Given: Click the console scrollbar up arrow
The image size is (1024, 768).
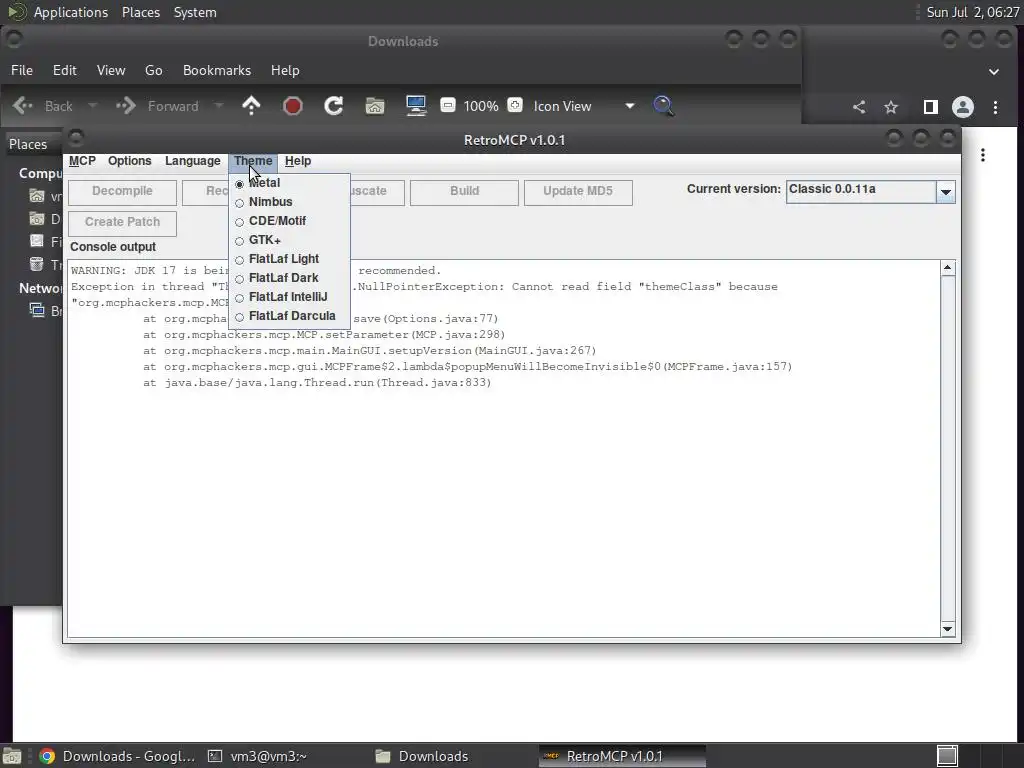Looking at the screenshot, I should pyautogui.click(x=948, y=268).
